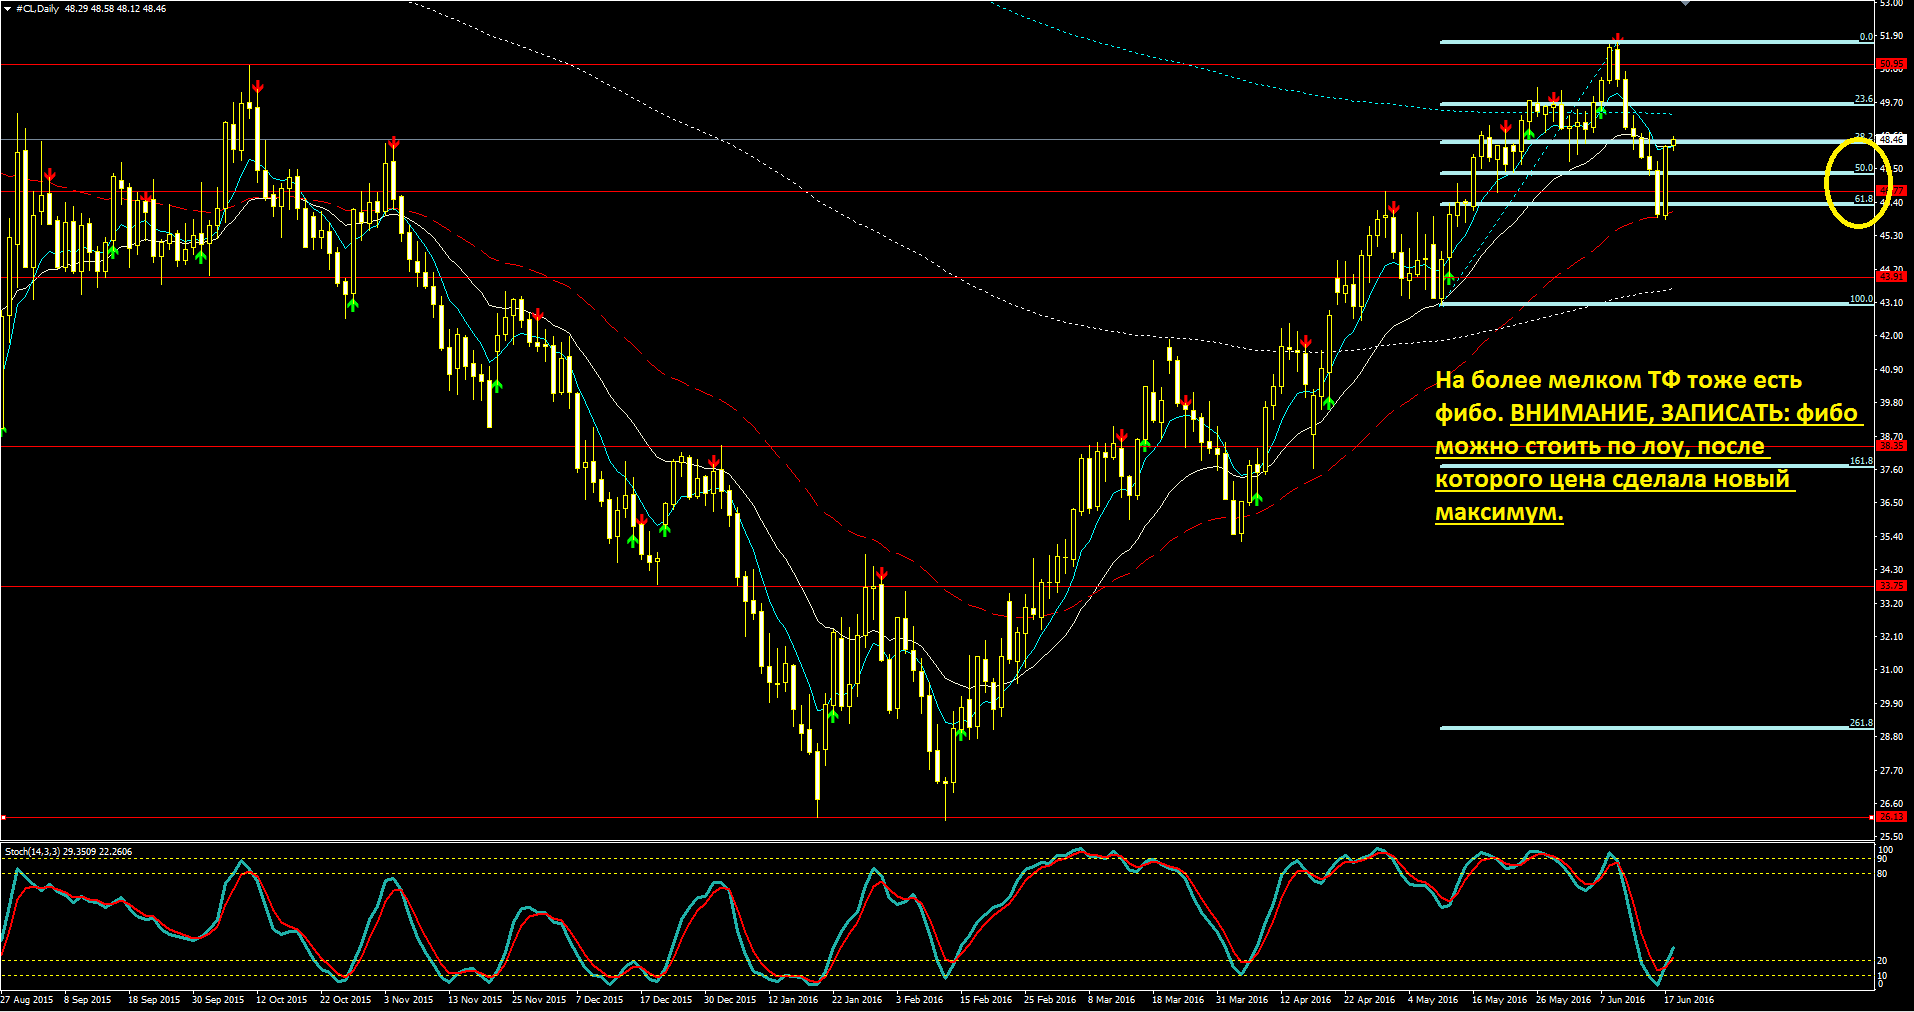Click the 27 Aug 2015 date label
The width and height of the screenshot is (1914, 1012).
point(27,1000)
